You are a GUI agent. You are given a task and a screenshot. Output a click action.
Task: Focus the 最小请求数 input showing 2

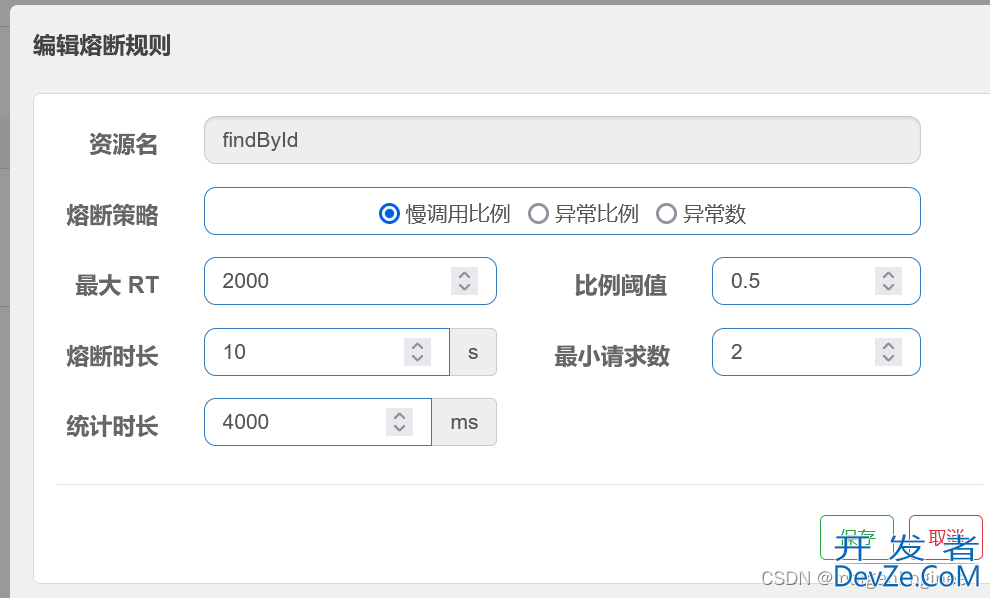tap(816, 352)
